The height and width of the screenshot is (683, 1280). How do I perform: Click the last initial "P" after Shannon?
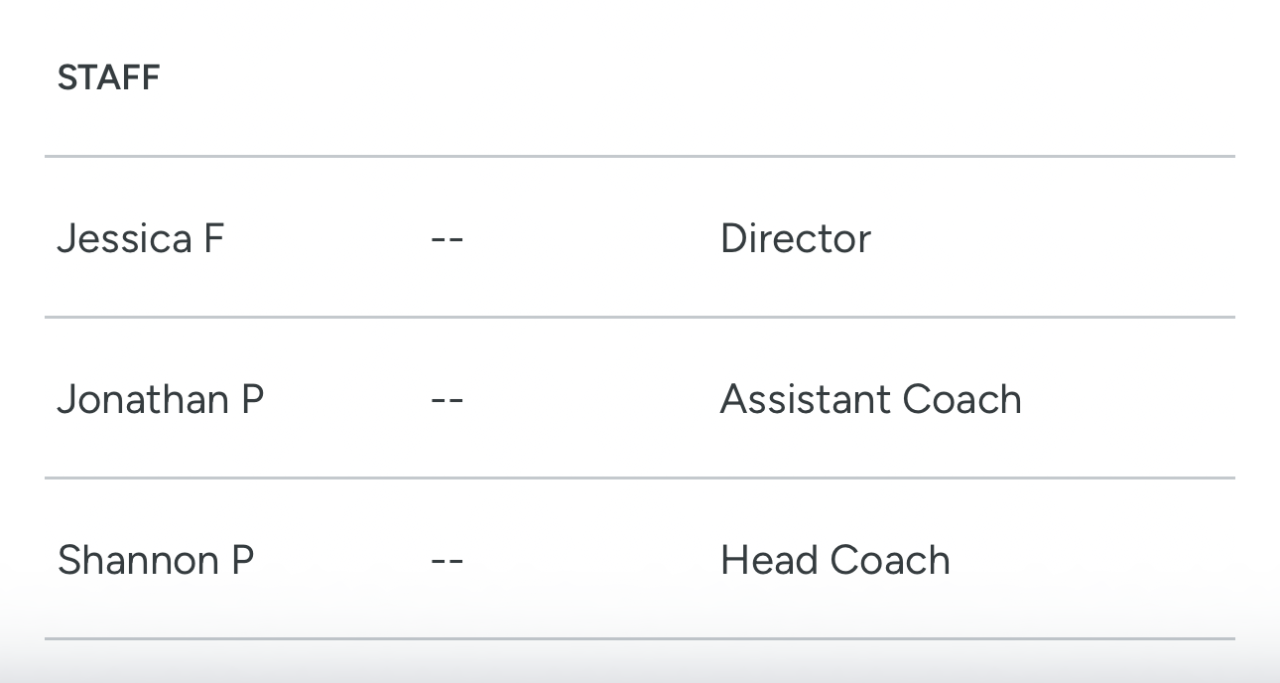tap(243, 560)
